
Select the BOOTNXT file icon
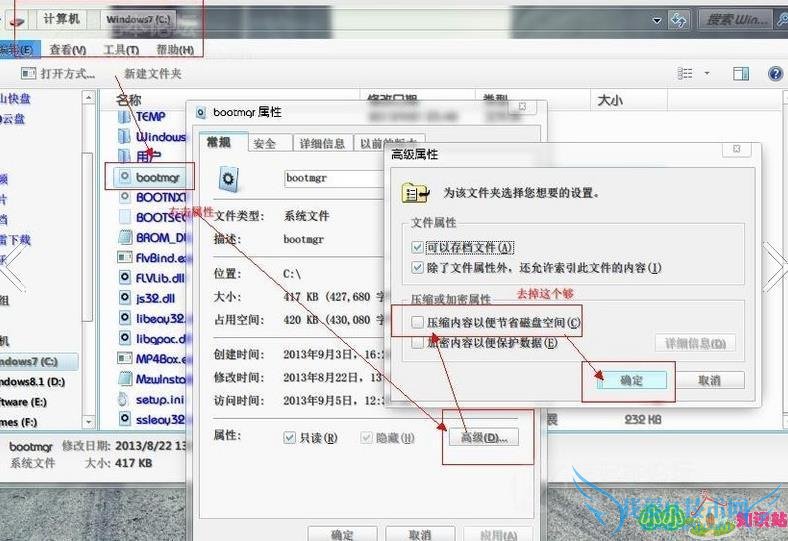[125, 197]
